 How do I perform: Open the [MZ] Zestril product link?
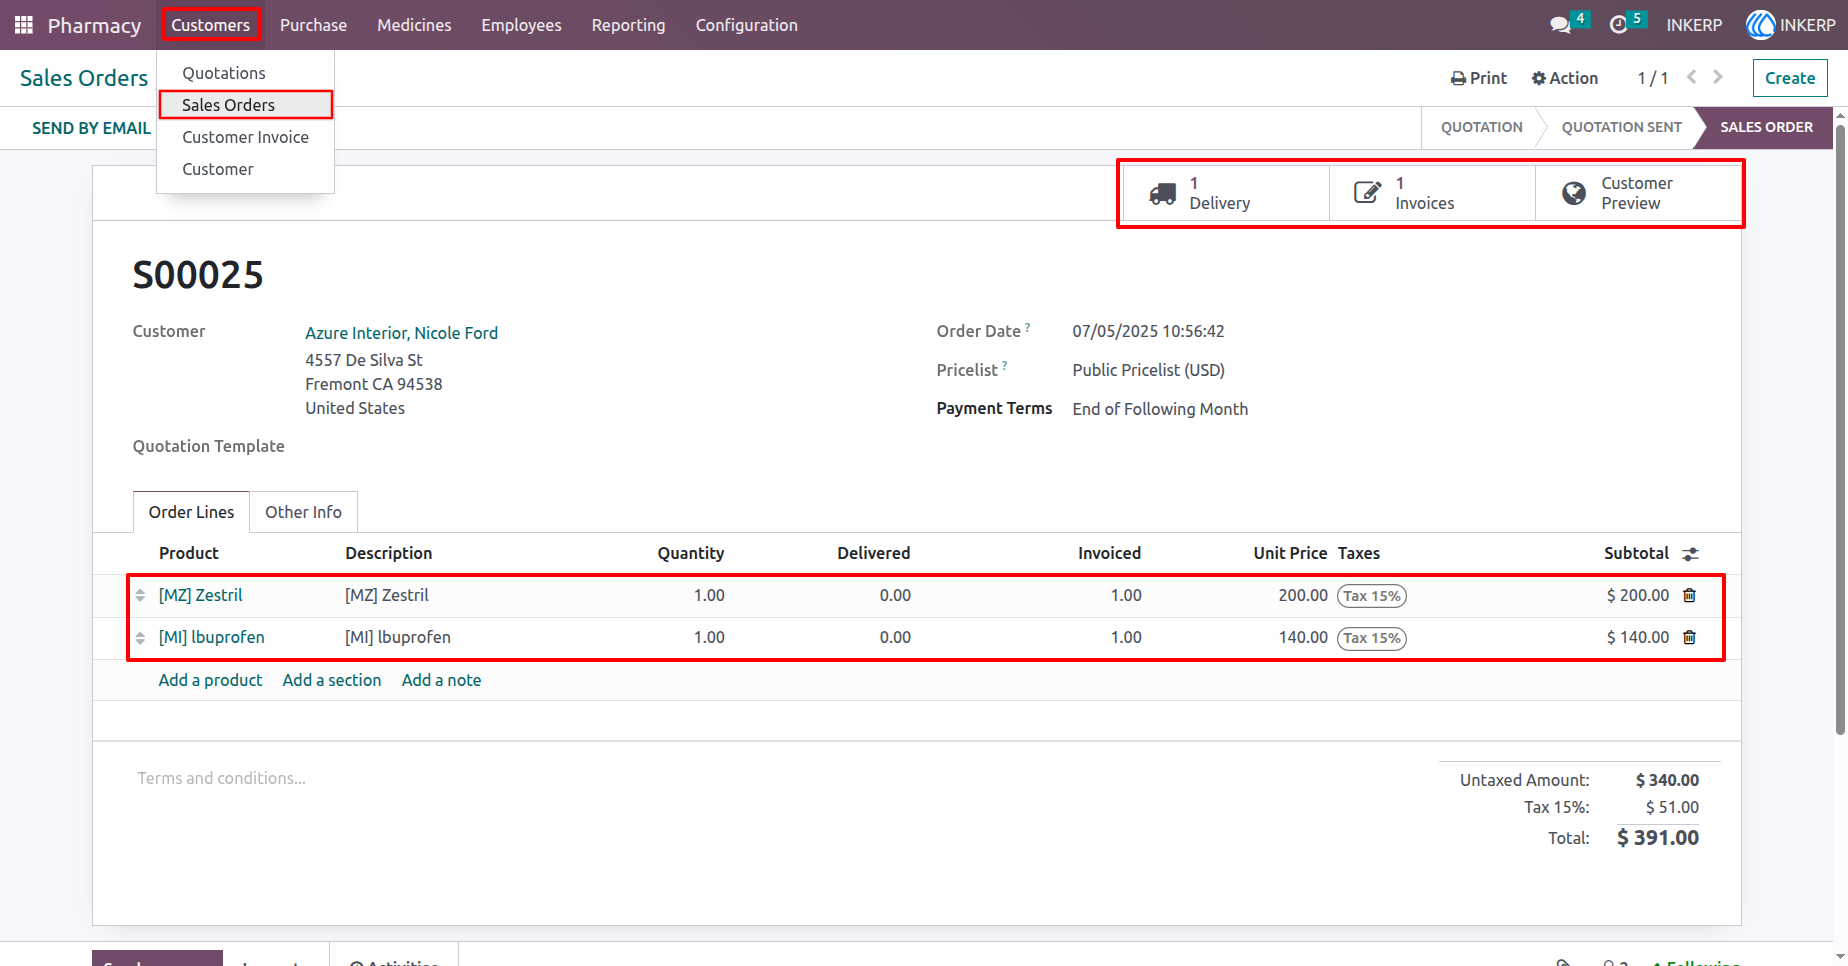[200, 595]
